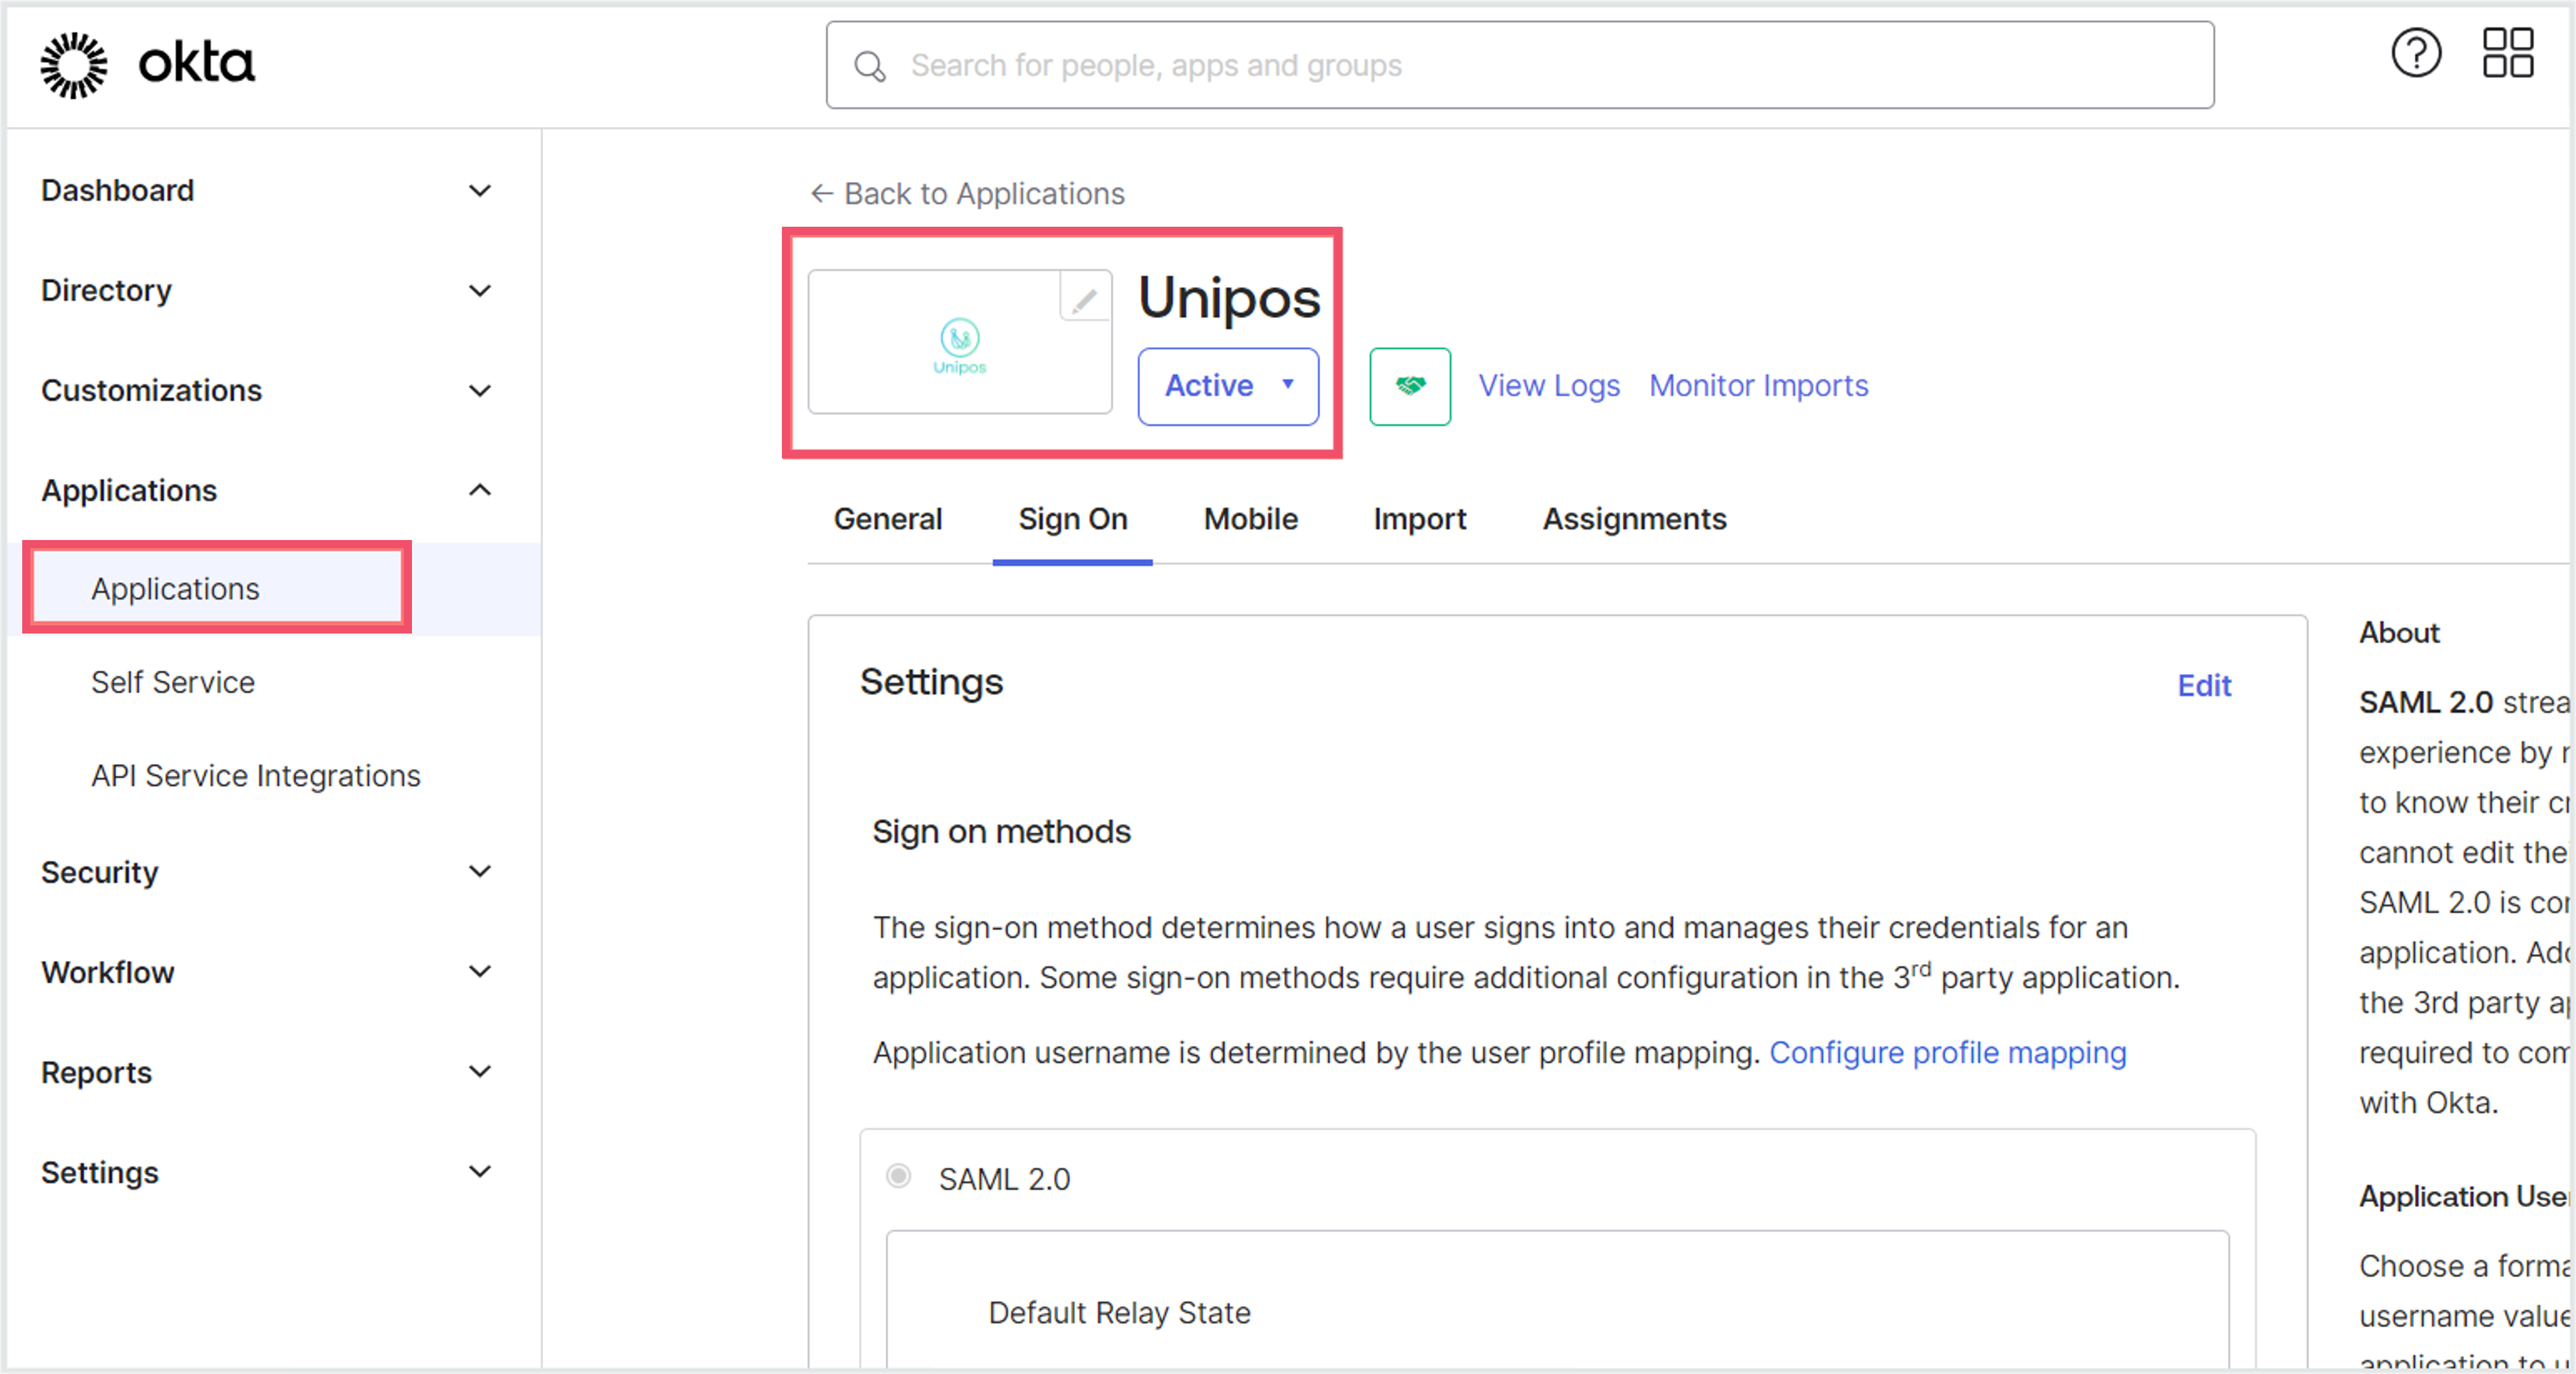
Task: Click the Sign on methods heading
Action: (x=1001, y=832)
